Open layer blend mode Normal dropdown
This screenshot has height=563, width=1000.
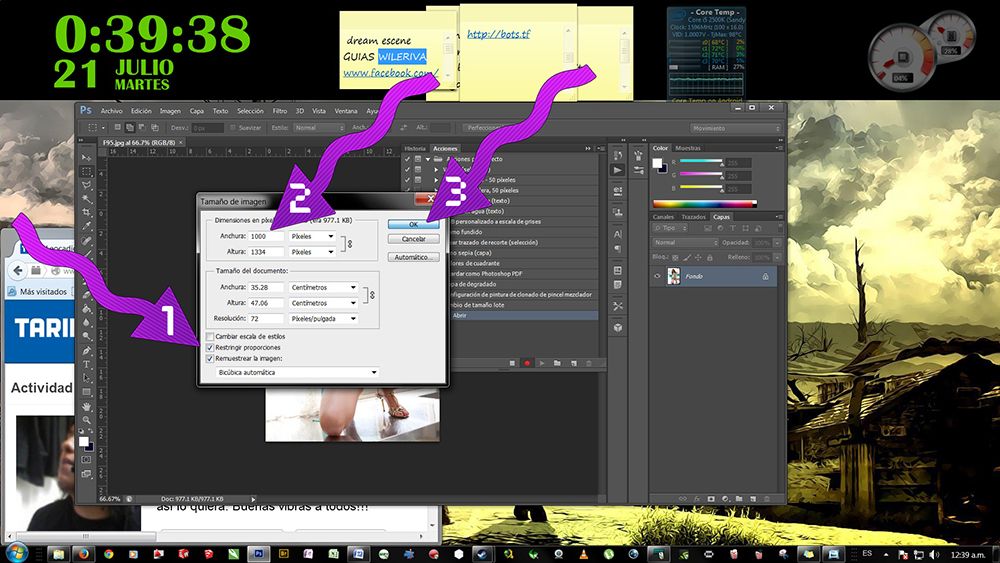click(x=686, y=242)
